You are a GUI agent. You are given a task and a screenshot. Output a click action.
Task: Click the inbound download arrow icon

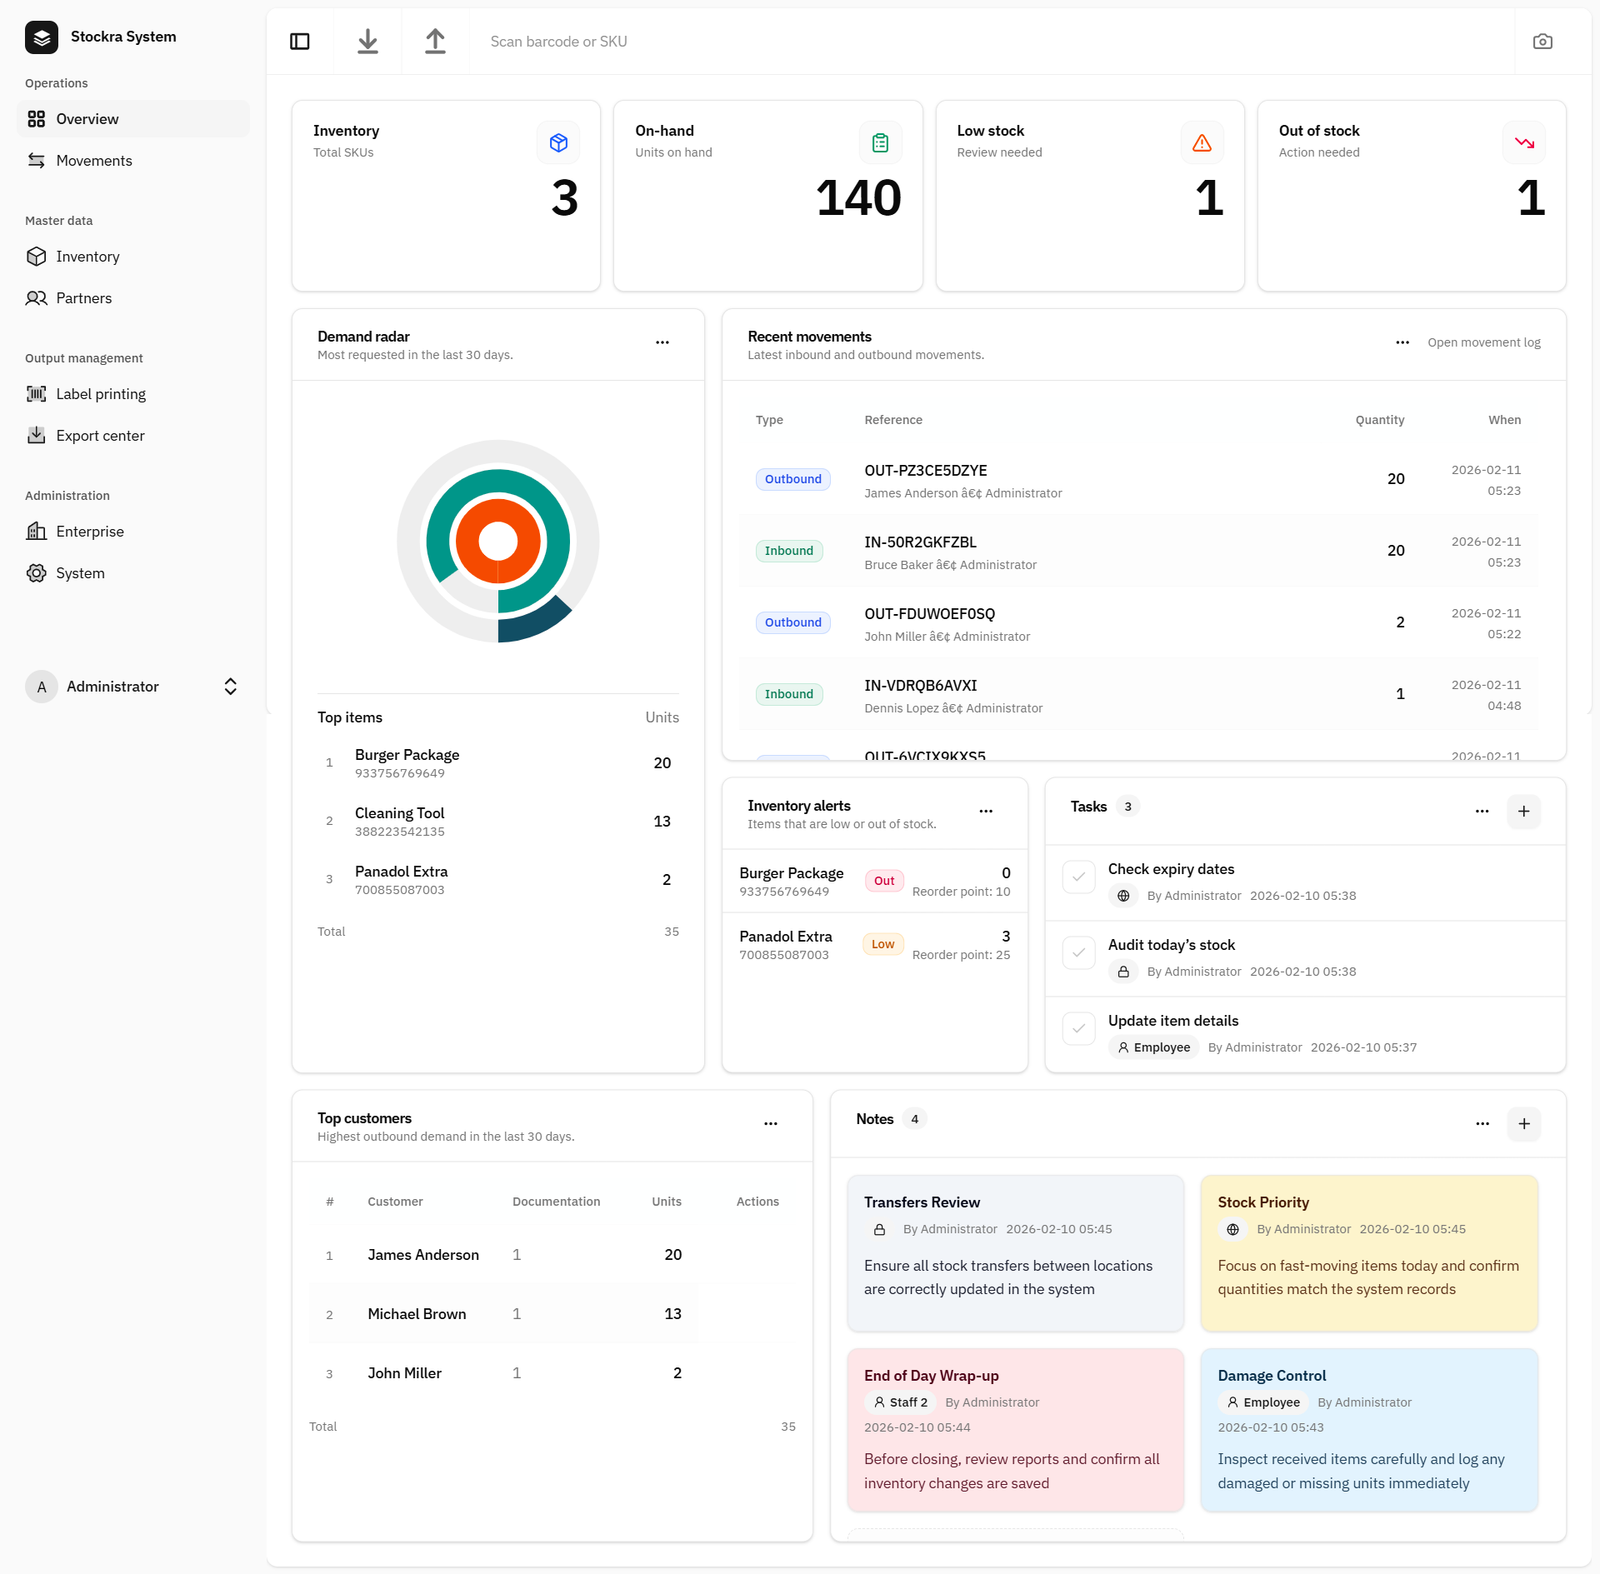click(x=368, y=41)
